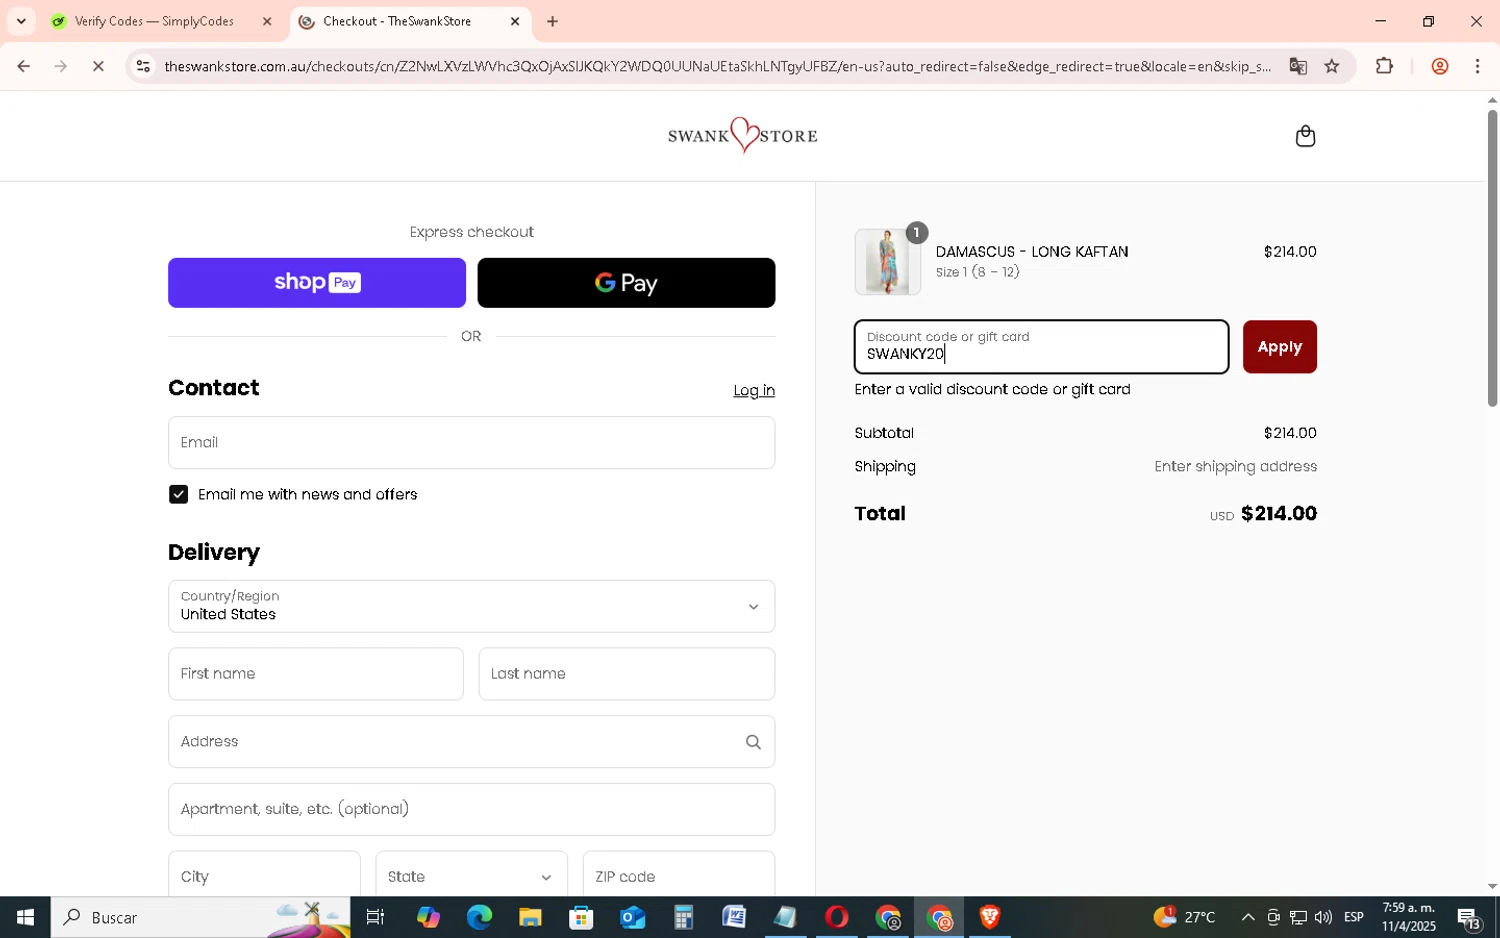Screen dimensions: 1500x938
Task: Open Outlook from the taskbar
Action: tap(632, 917)
